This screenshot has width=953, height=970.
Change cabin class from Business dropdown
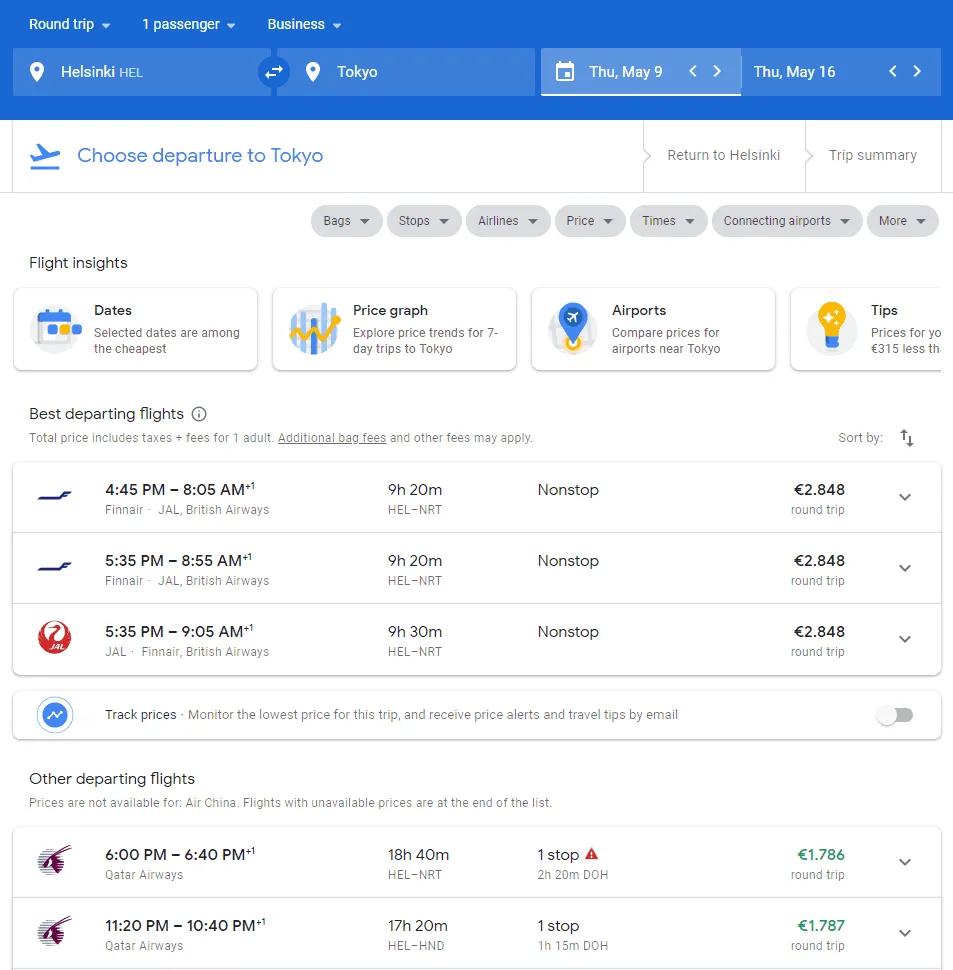[x=304, y=24]
